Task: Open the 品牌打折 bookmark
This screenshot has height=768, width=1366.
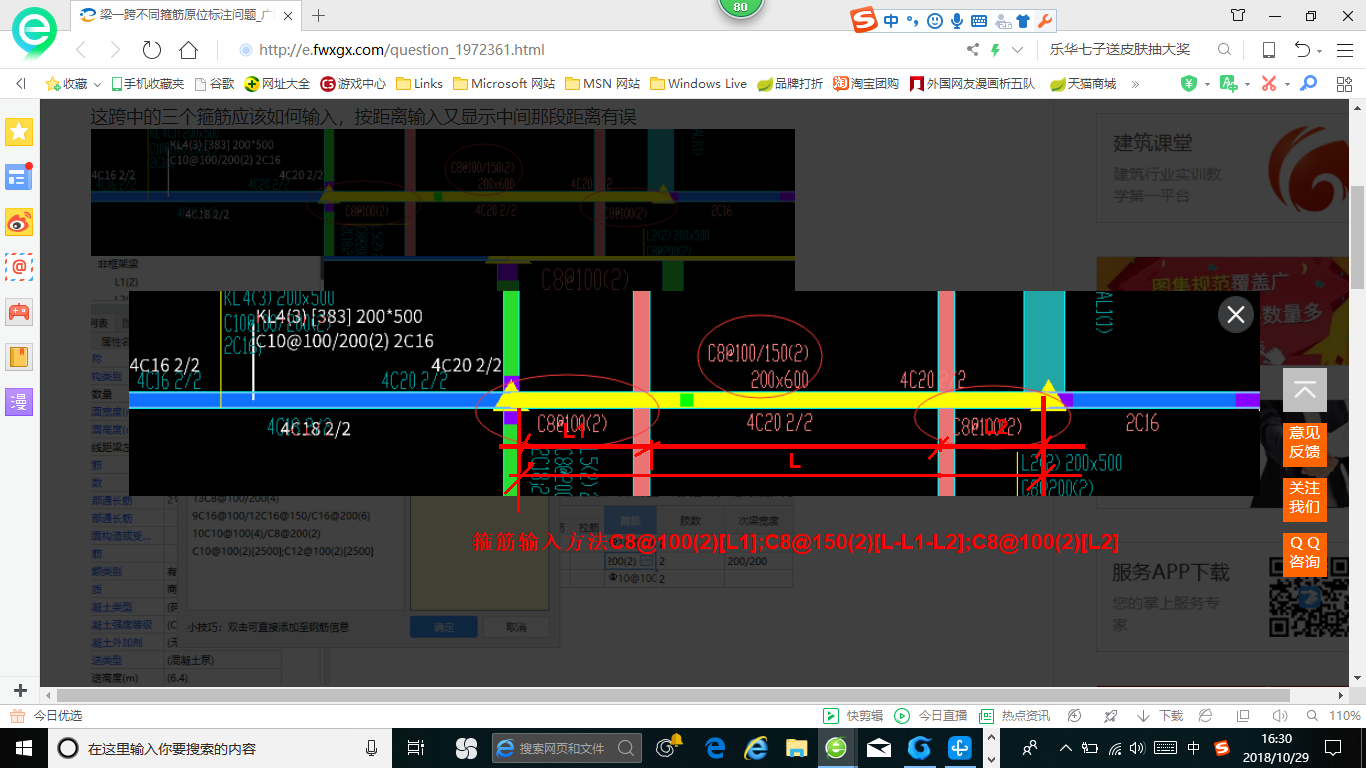Action: (x=790, y=84)
